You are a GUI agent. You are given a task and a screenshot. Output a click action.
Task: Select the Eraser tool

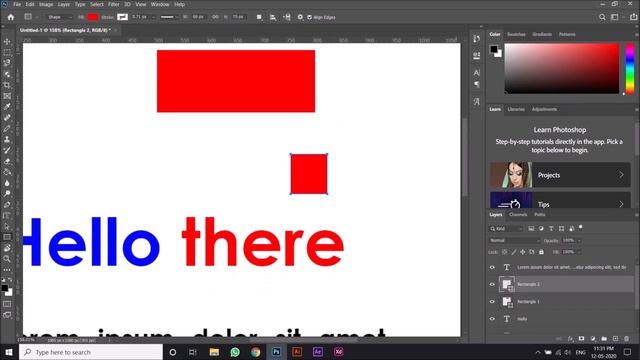tap(7, 161)
